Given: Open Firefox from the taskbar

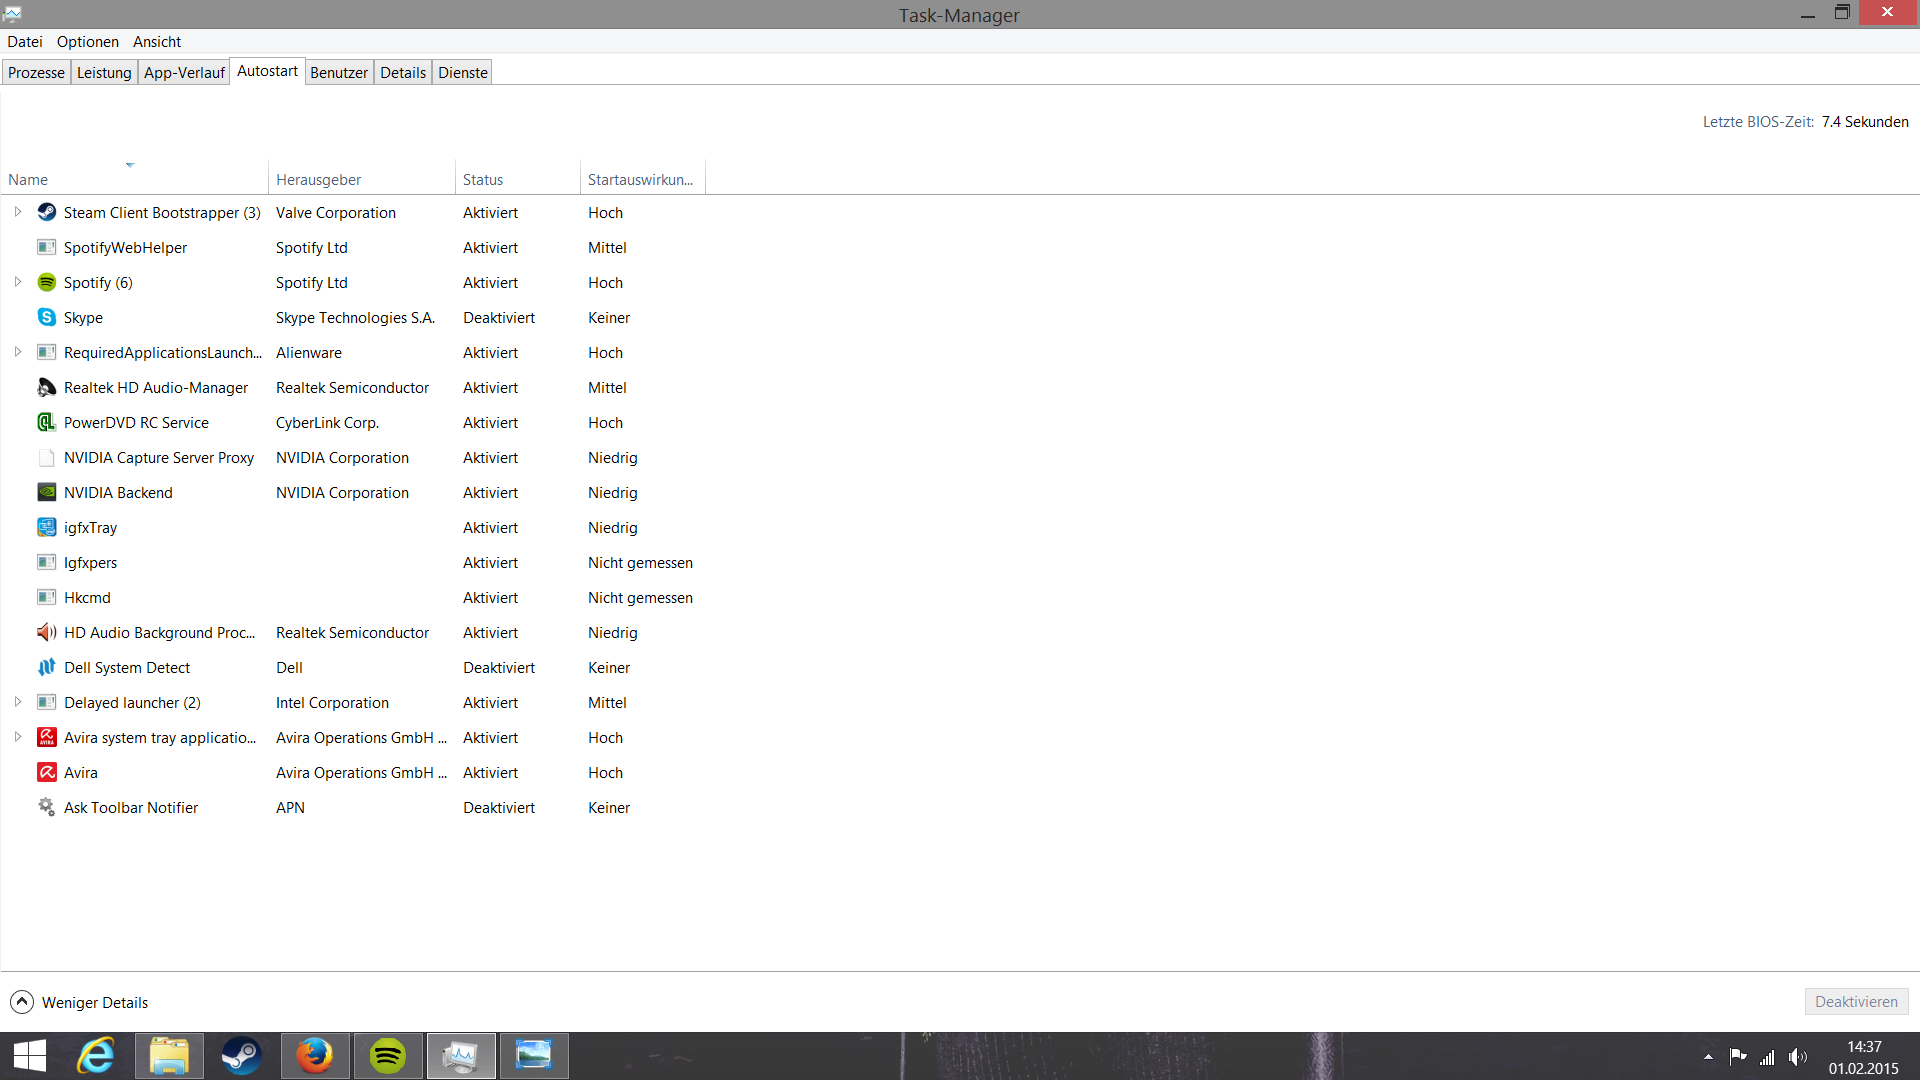Looking at the screenshot, I should [315, 1055].
